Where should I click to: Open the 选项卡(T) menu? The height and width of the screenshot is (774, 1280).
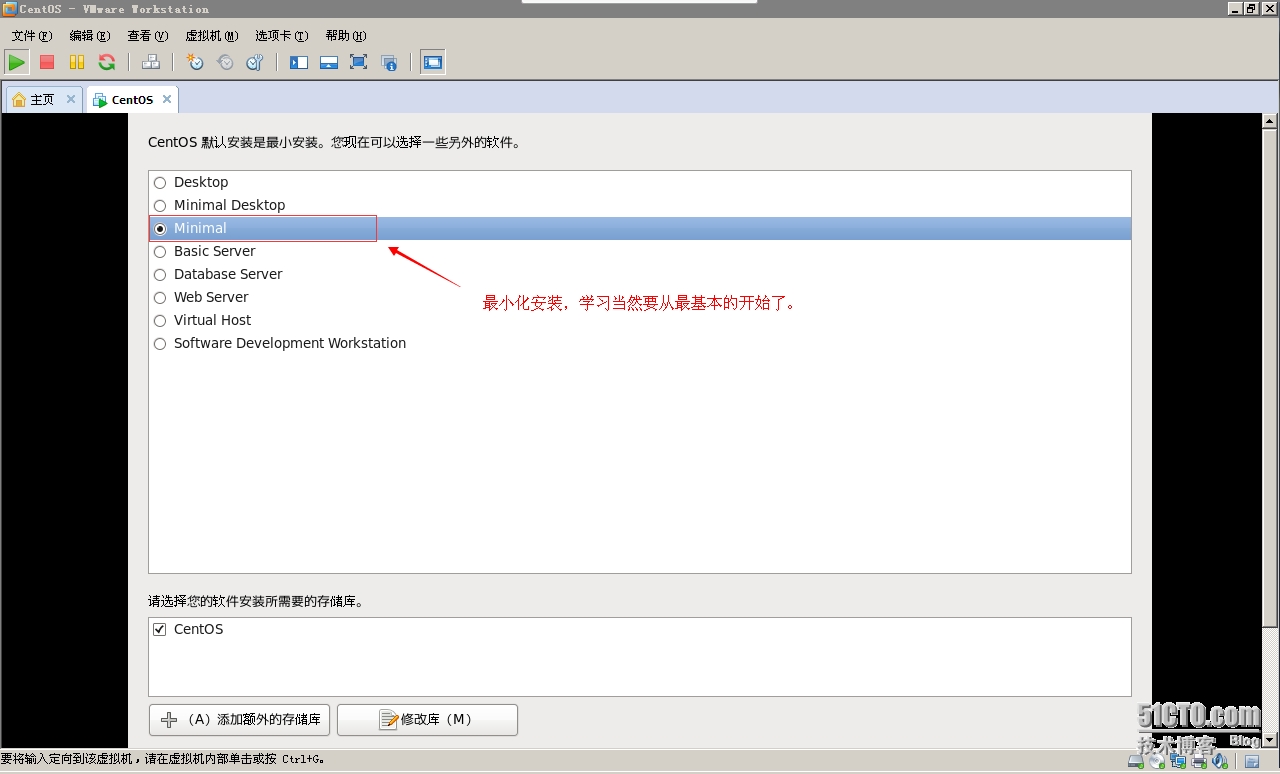281,36
